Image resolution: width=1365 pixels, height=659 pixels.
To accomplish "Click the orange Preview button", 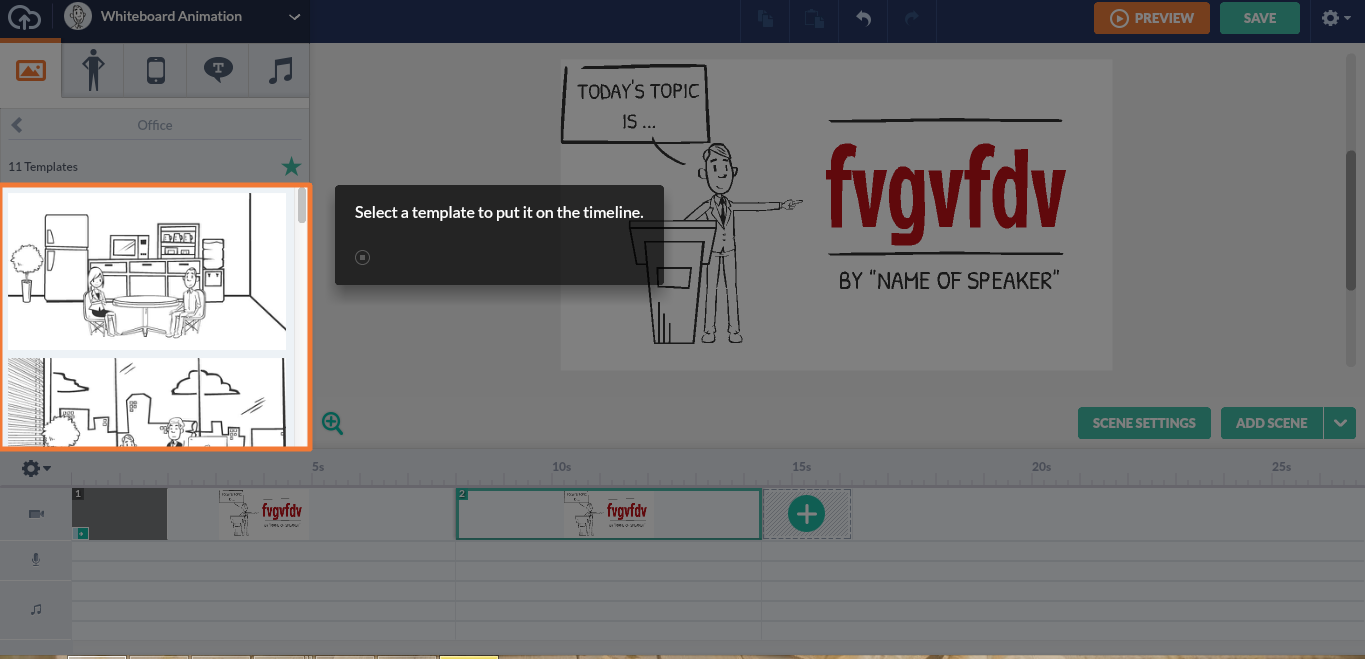I will point(1151,18).
